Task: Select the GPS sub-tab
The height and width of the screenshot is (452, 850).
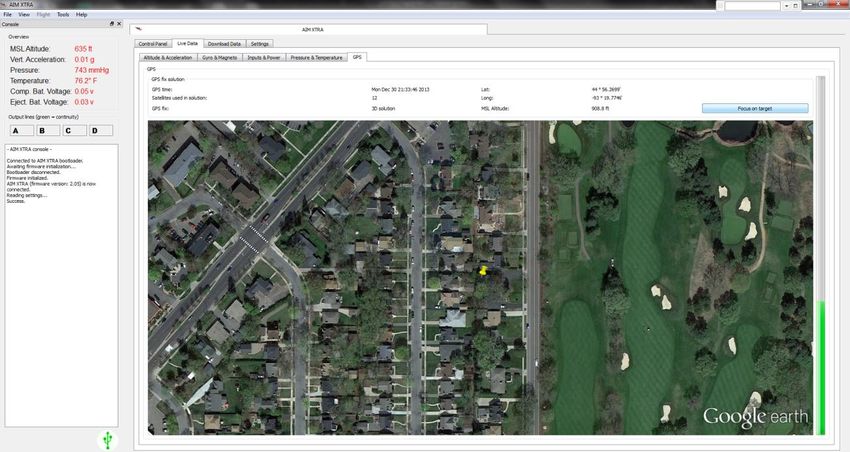Action: [357, 57]
